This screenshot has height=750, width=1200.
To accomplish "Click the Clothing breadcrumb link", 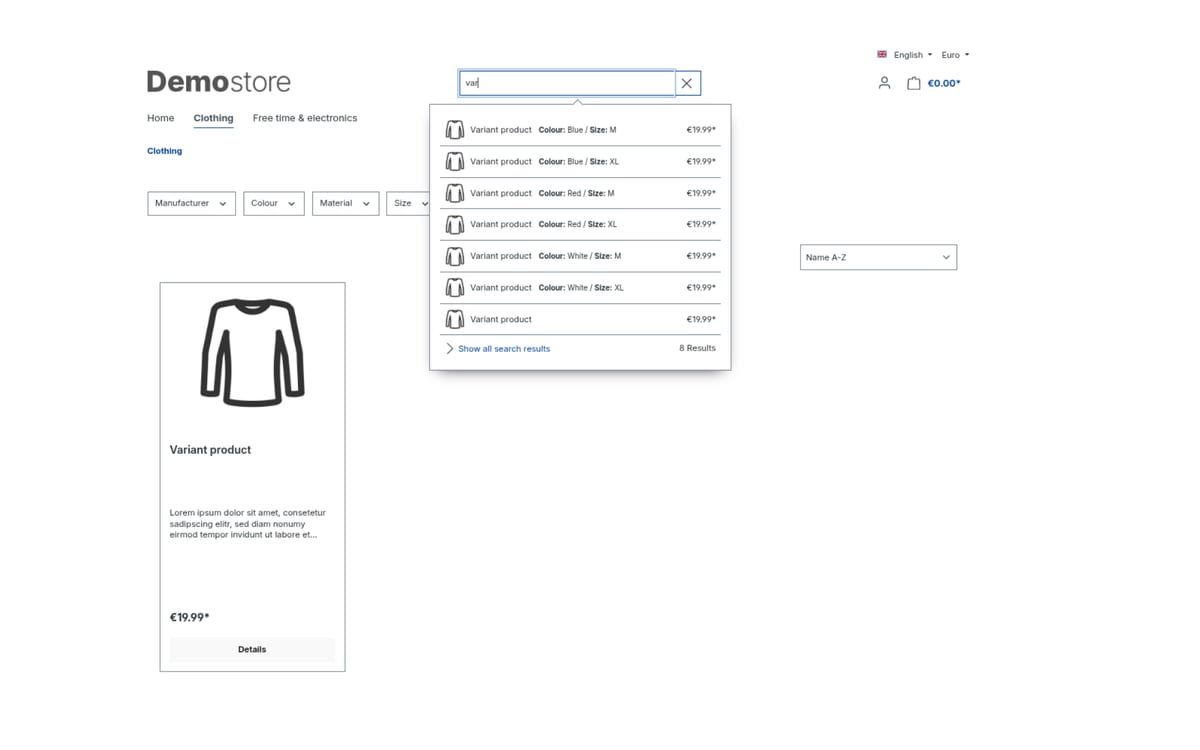I will click(x=164, y=151).
